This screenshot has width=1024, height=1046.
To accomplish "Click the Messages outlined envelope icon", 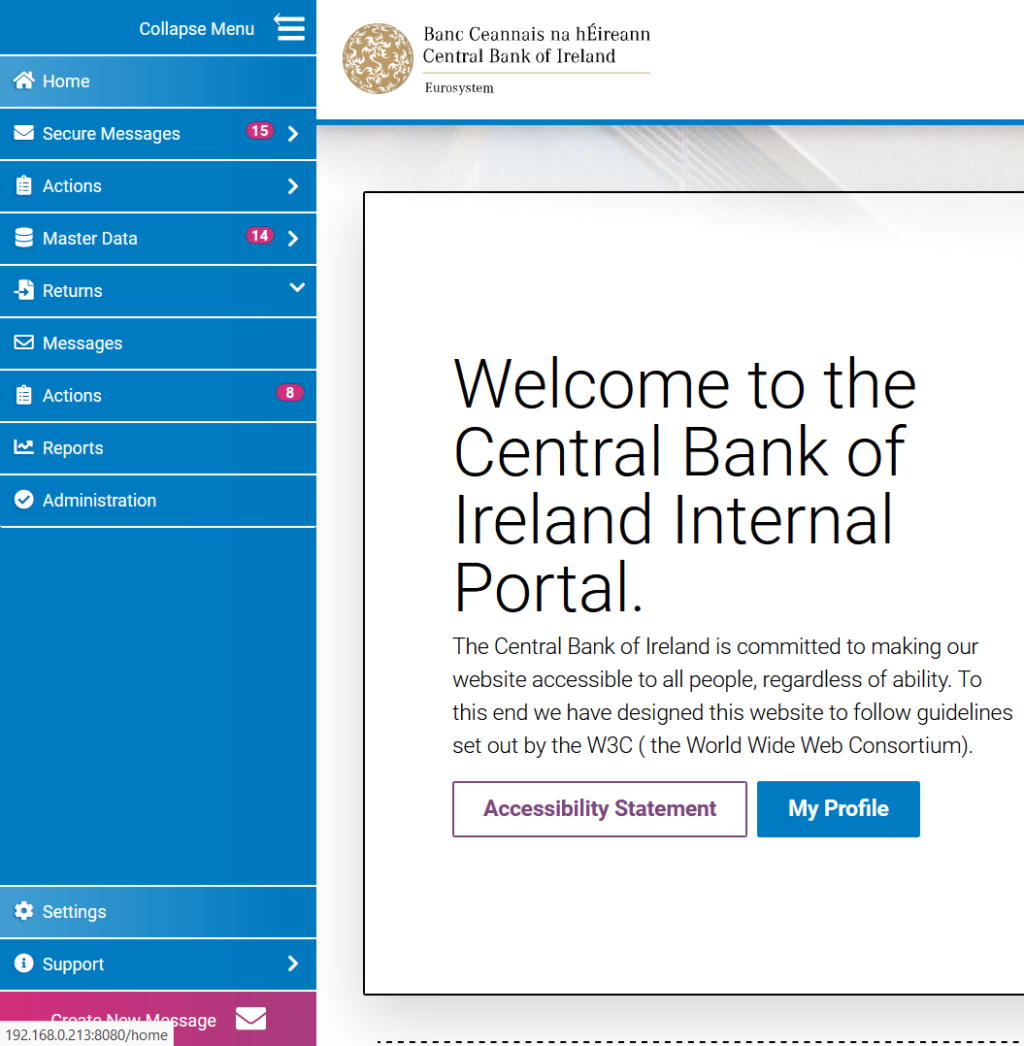I will [24, 342].
